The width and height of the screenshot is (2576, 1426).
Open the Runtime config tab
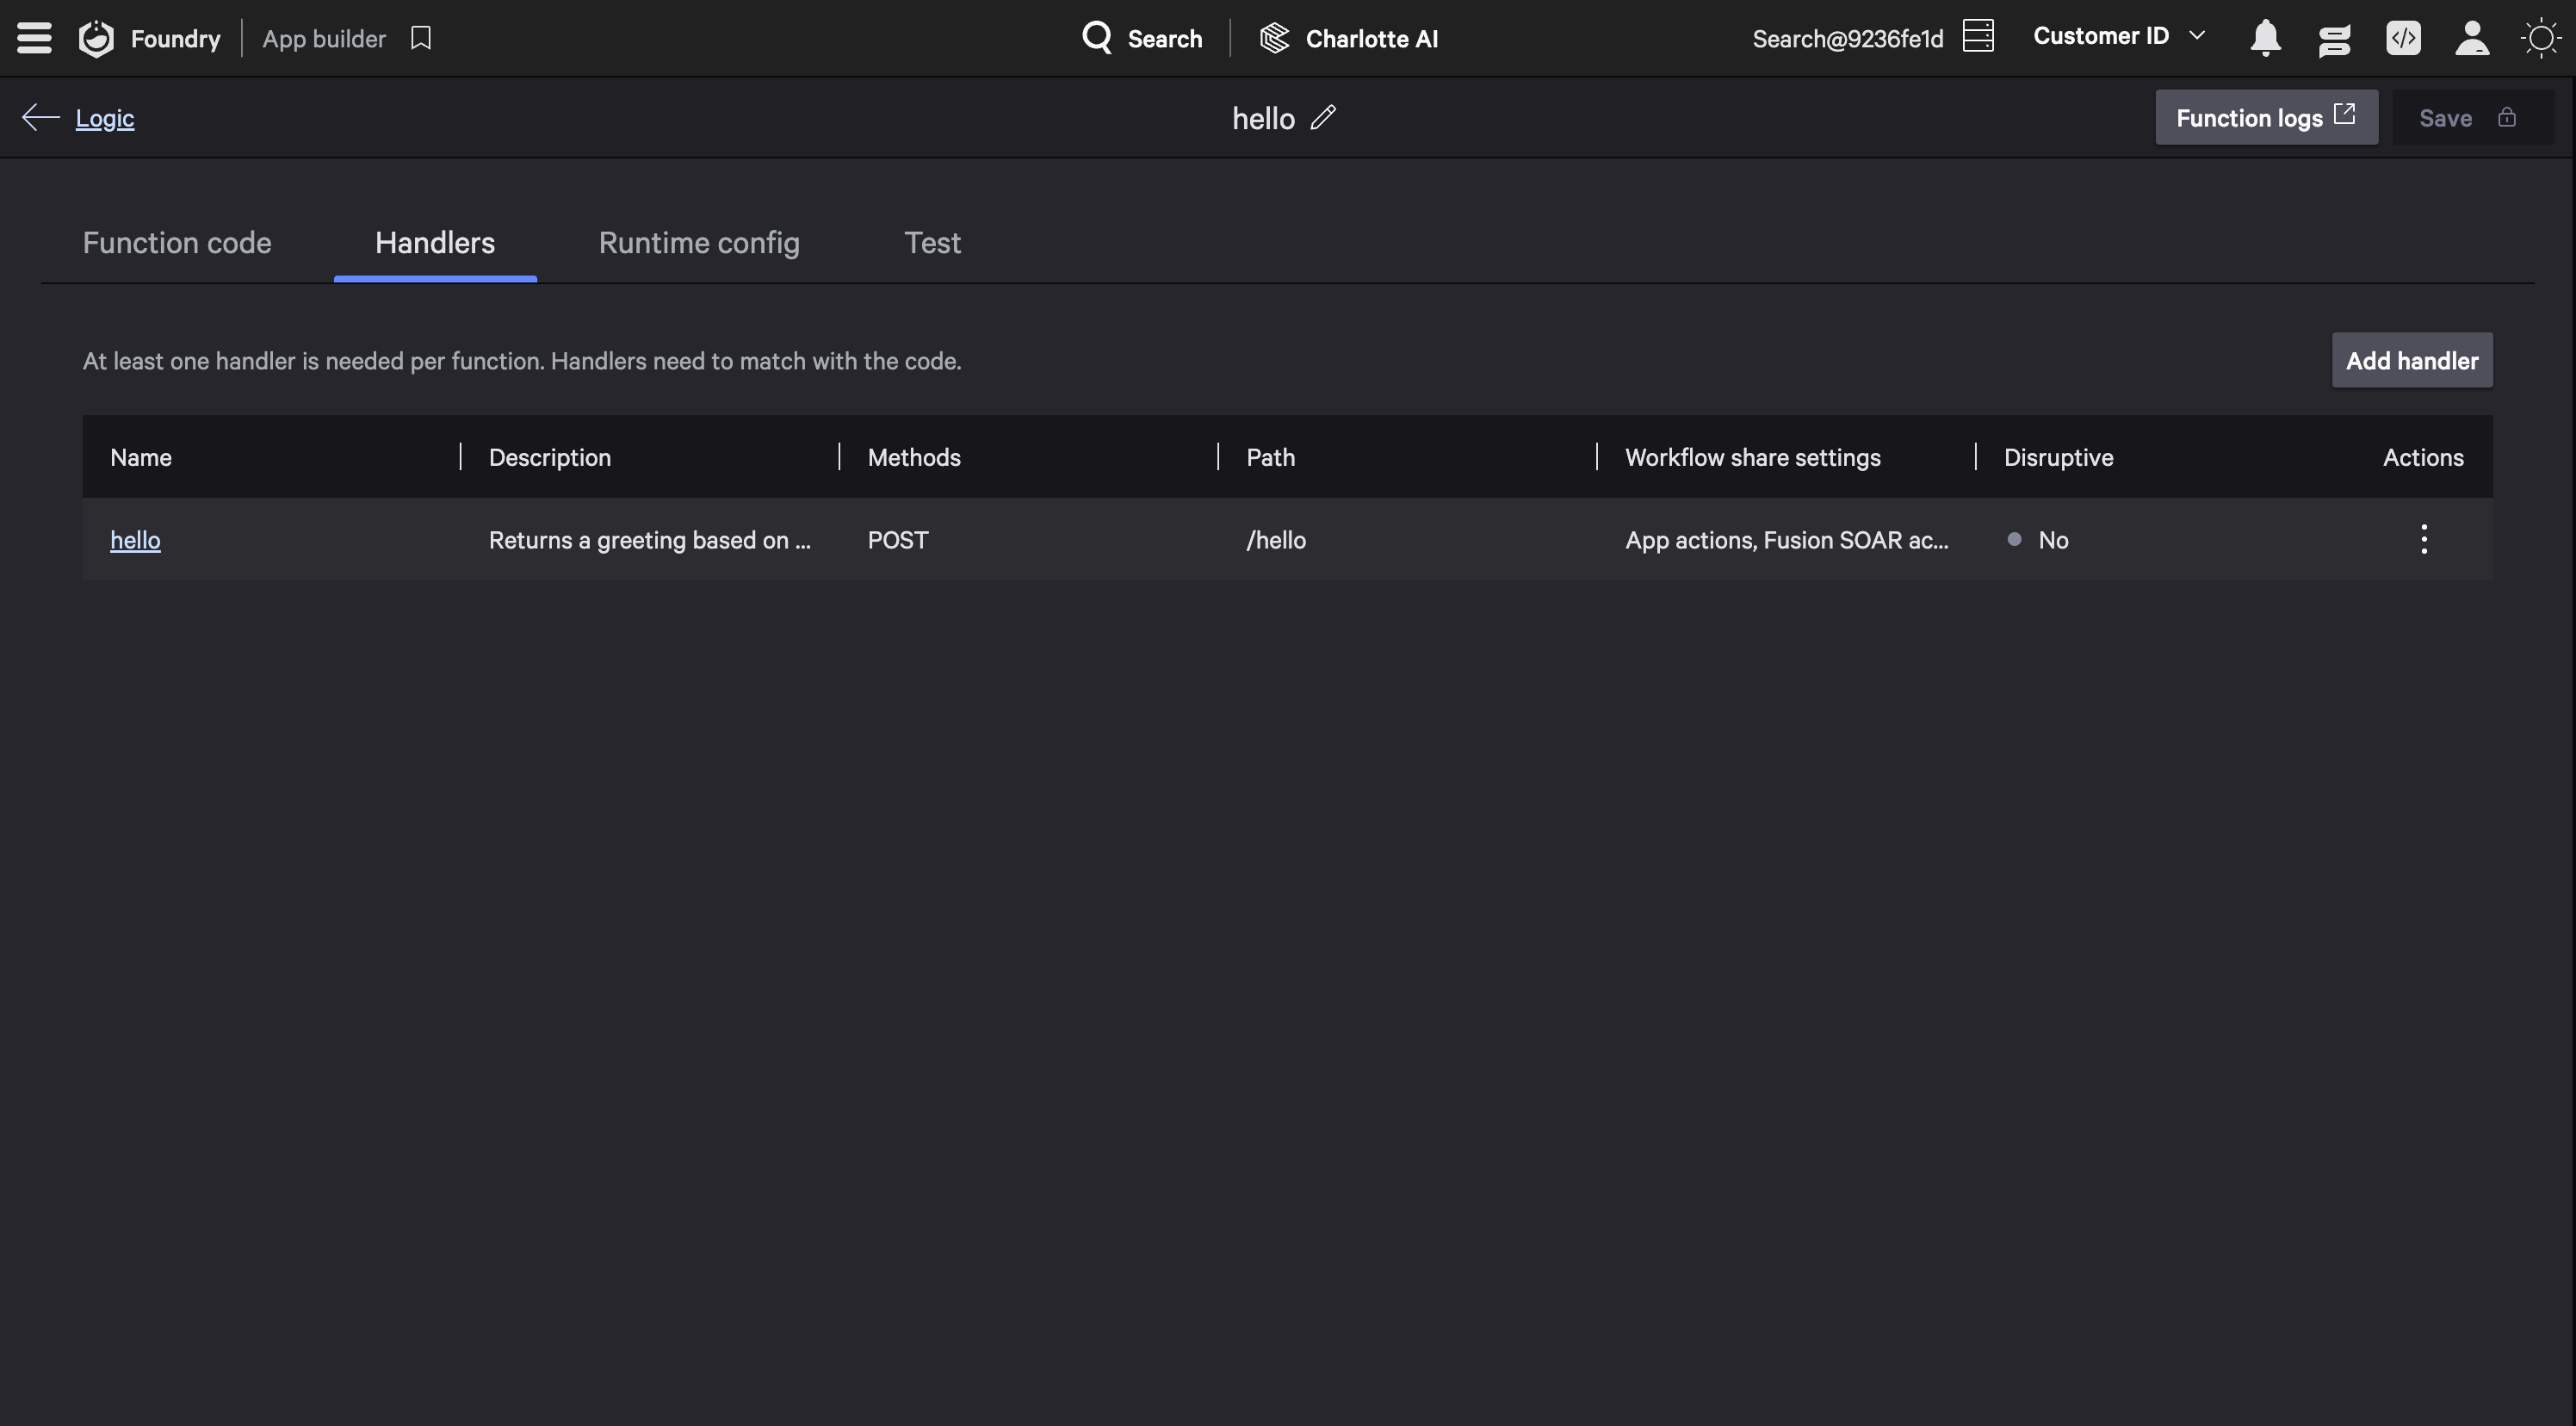click(698, 243)
